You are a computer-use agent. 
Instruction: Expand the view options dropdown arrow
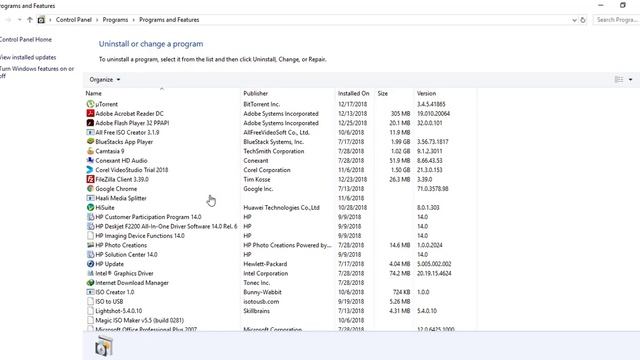point(631,80)
